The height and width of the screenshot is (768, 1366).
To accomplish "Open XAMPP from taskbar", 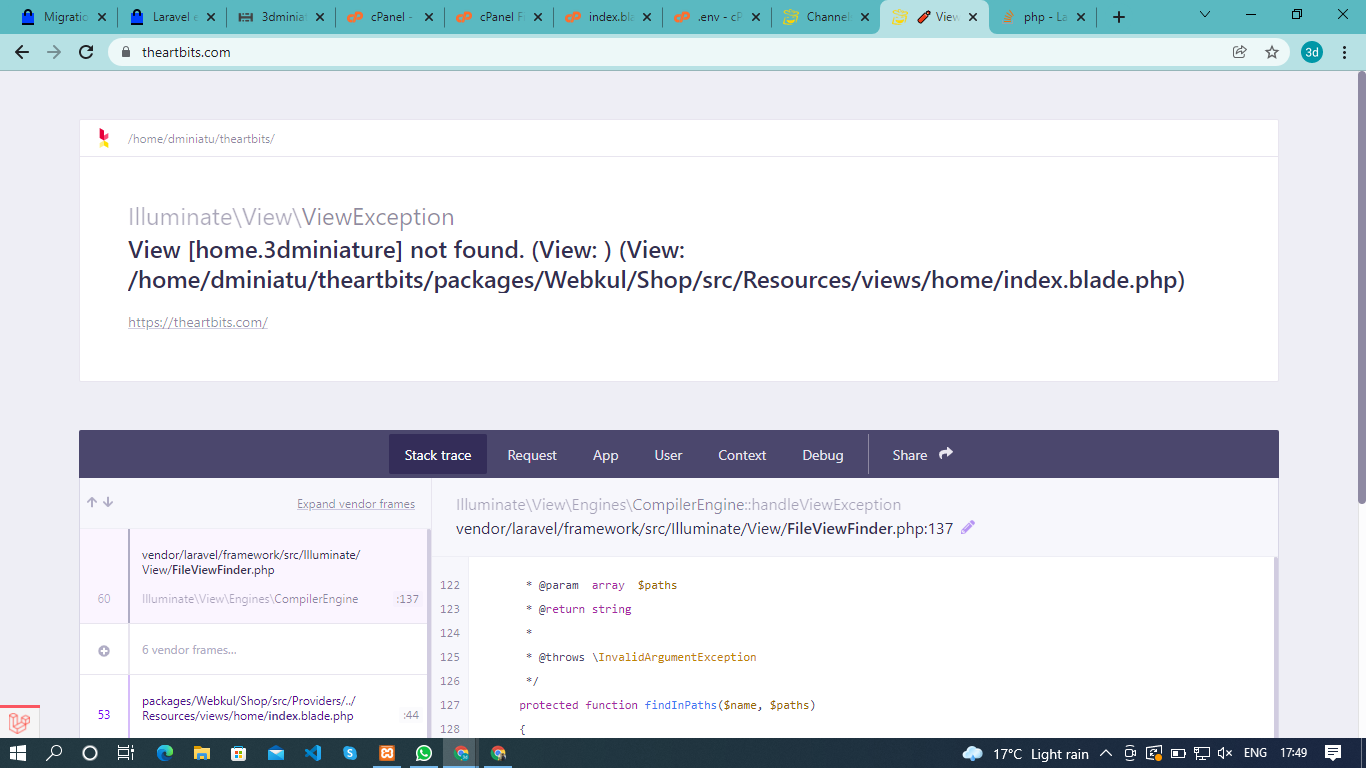I will pos(387,753).
